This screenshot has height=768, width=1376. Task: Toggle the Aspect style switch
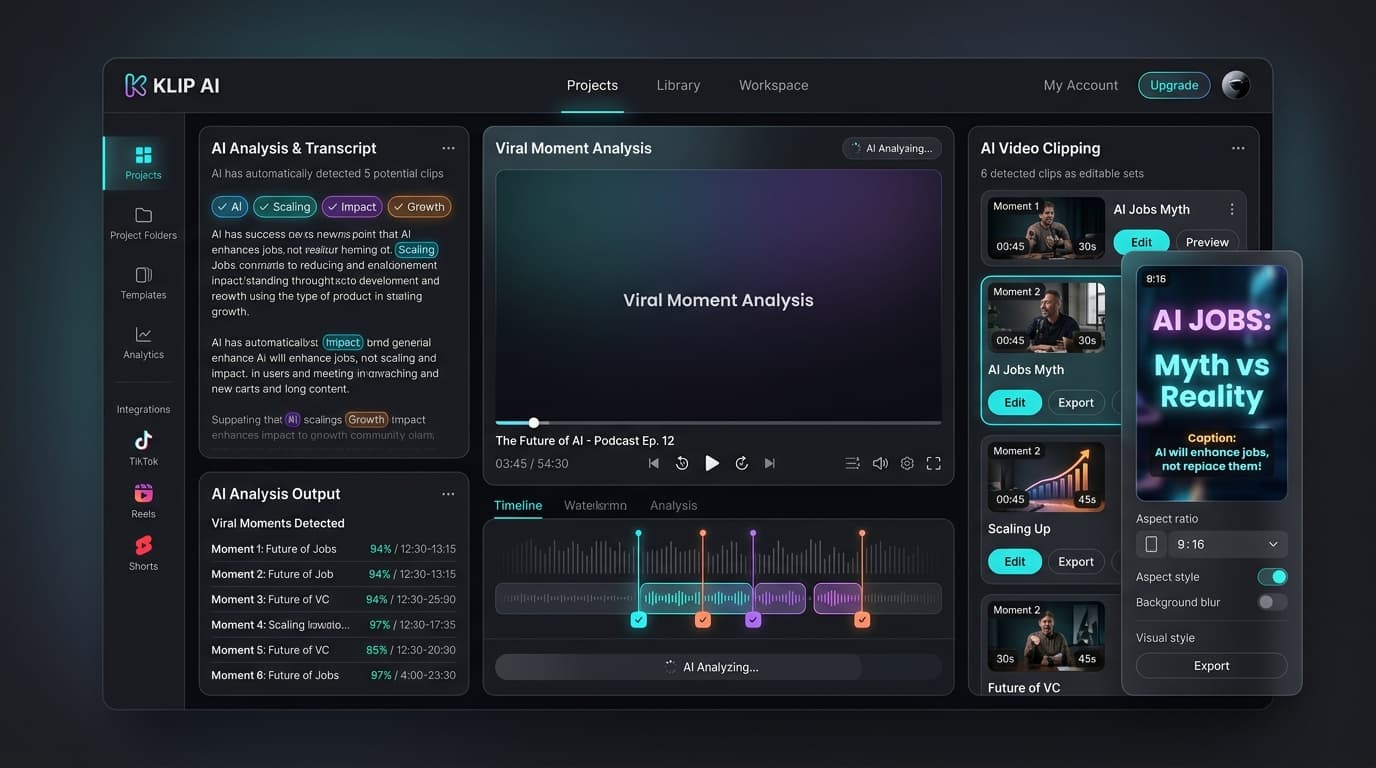(1272, 577)
